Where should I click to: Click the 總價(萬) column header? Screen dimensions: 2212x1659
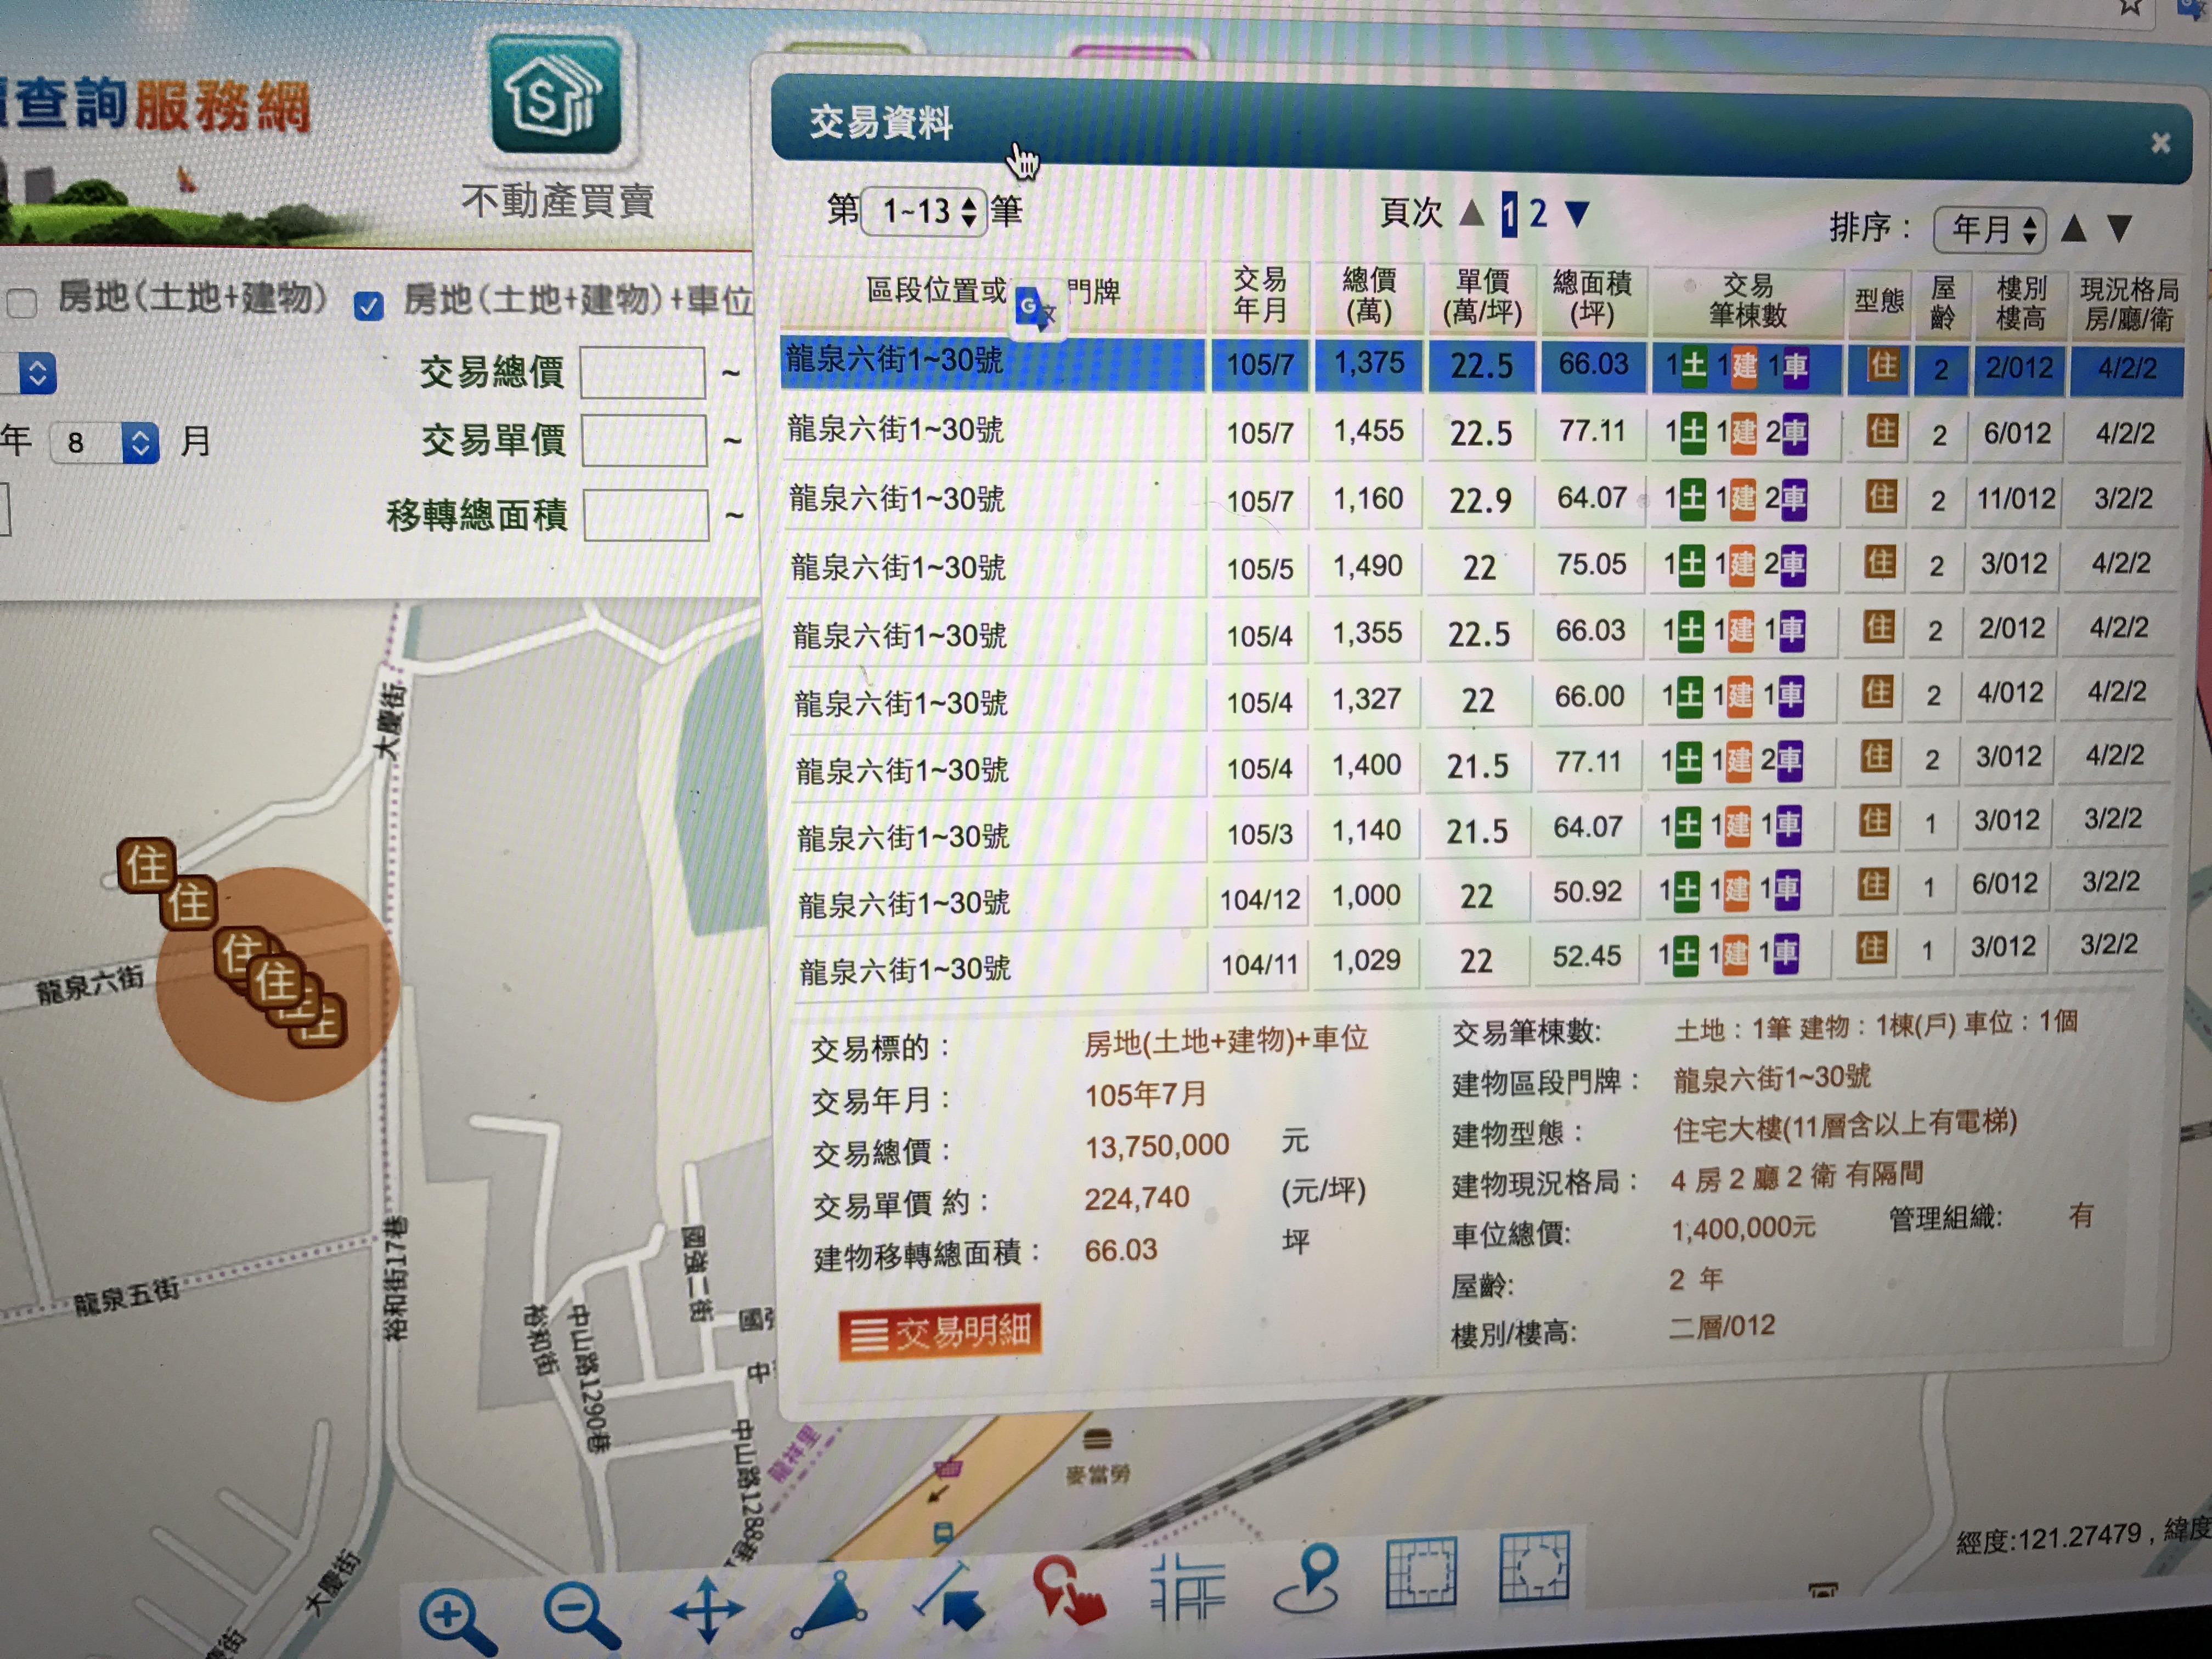coord(1369,296)
